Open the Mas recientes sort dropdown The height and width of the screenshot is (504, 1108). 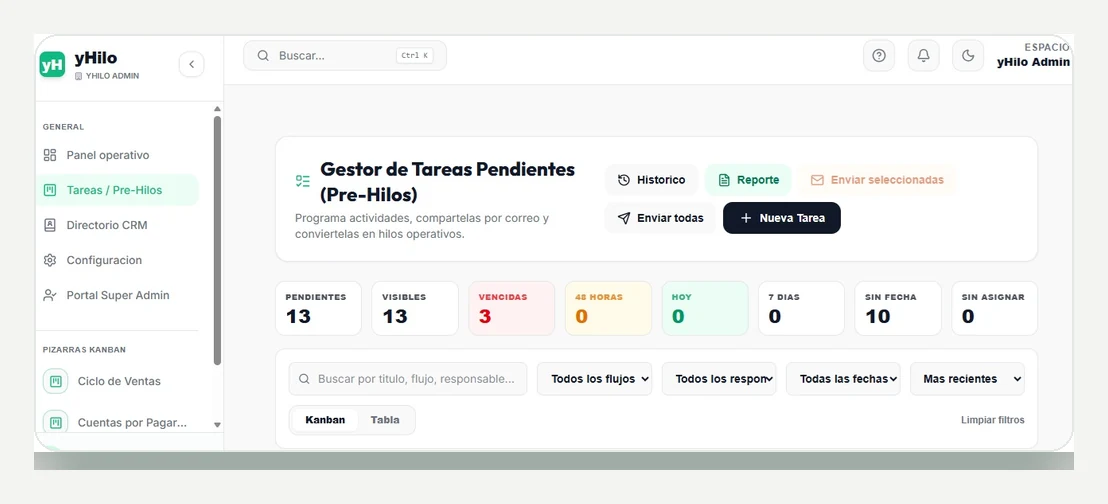[967, 379]
